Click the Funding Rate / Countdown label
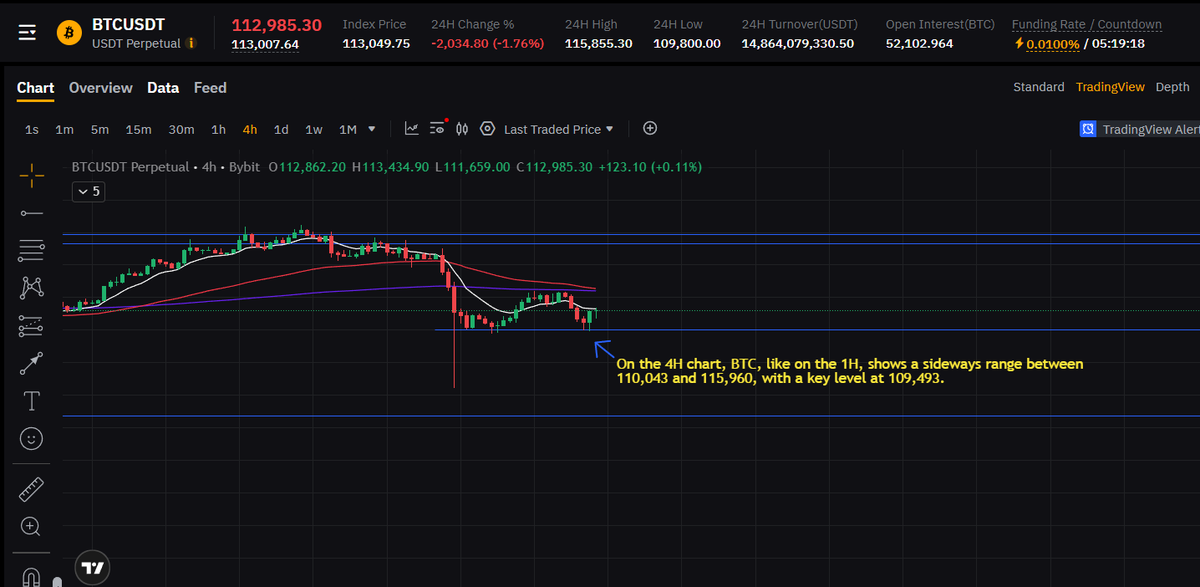1200x587 pixels. pyautogui.click(x=1087, y=24)
